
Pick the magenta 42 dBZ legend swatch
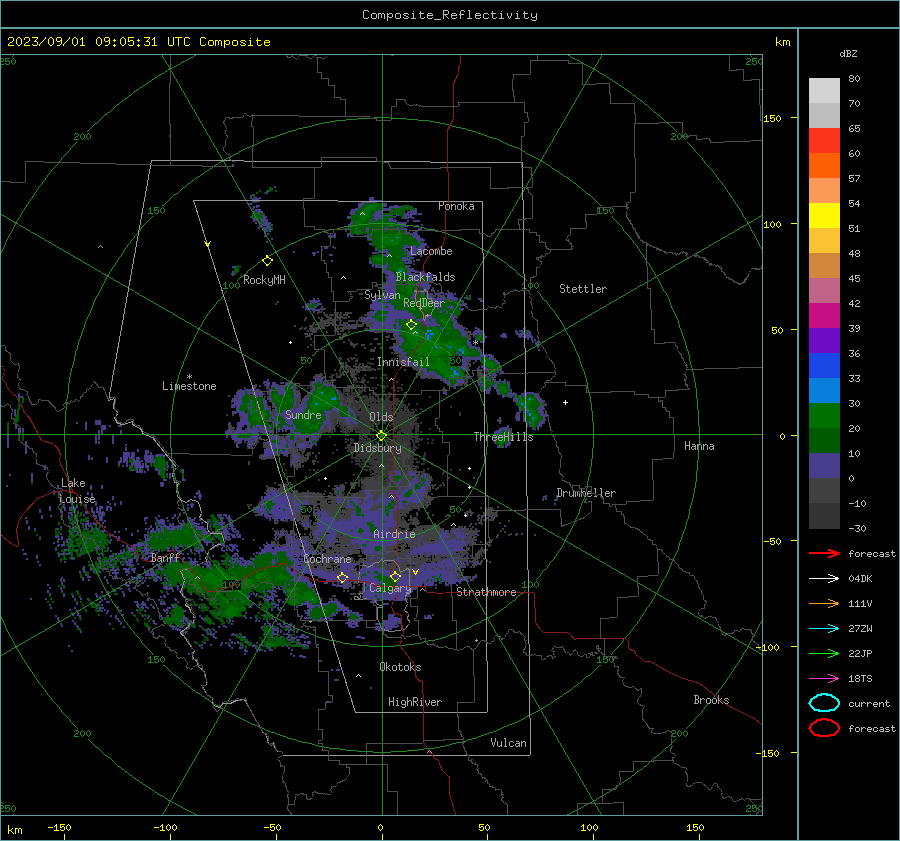coord(824,315)
